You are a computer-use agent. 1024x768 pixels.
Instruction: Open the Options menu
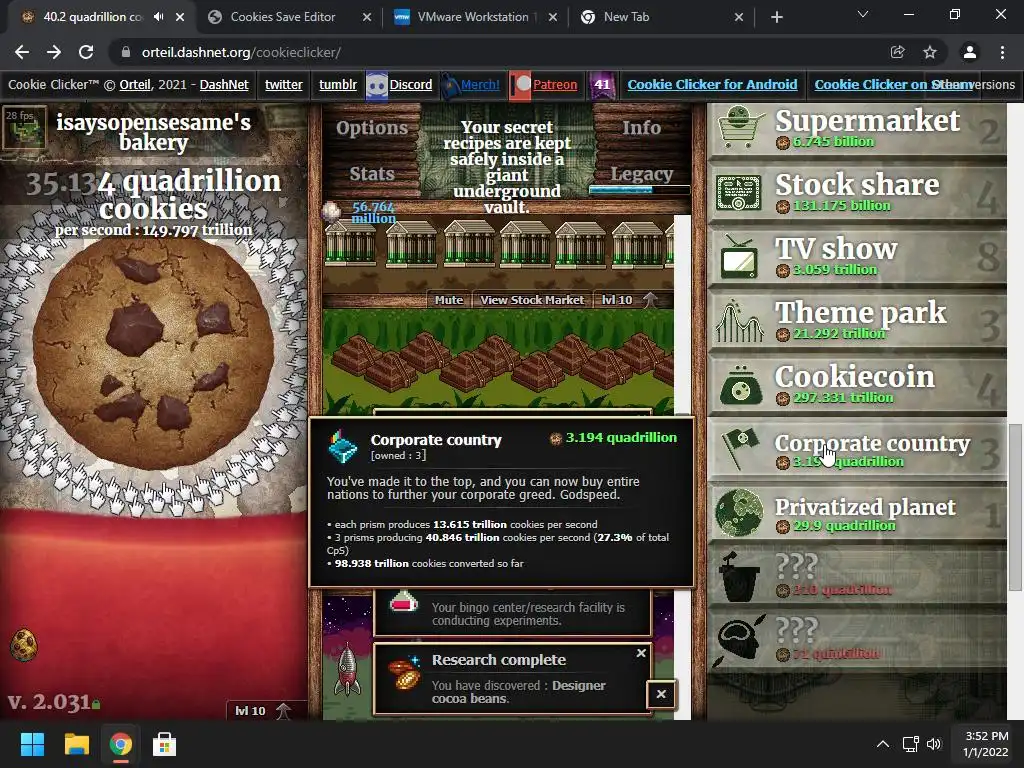(372, 128)
